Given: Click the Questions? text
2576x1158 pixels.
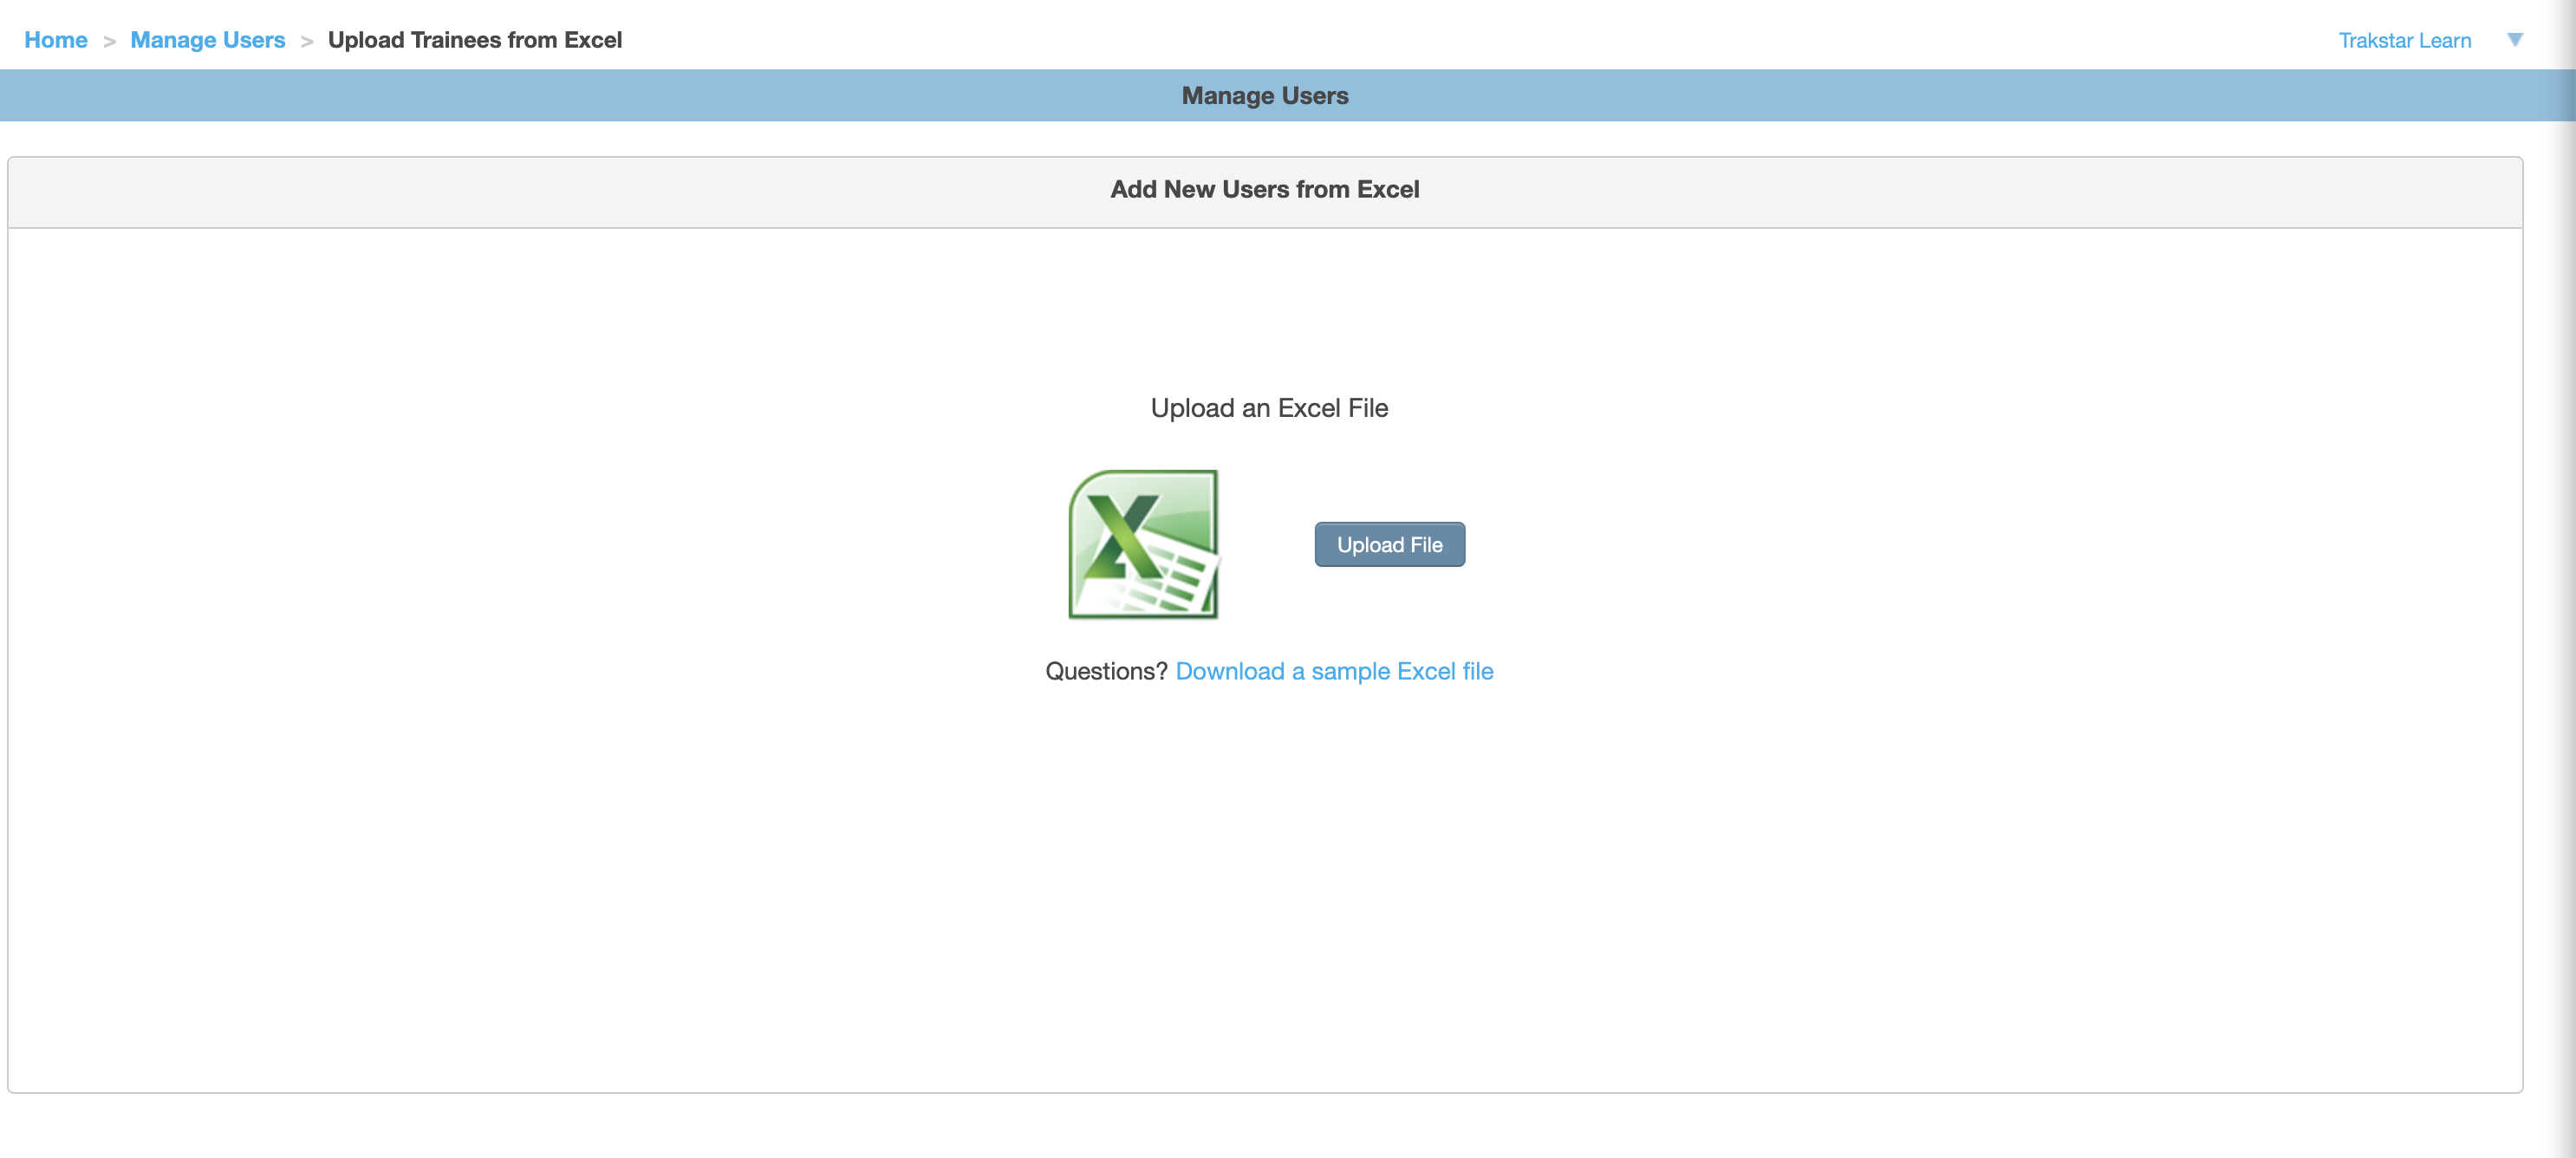Looking at the screenshot, I should [x=1106, y=671].
